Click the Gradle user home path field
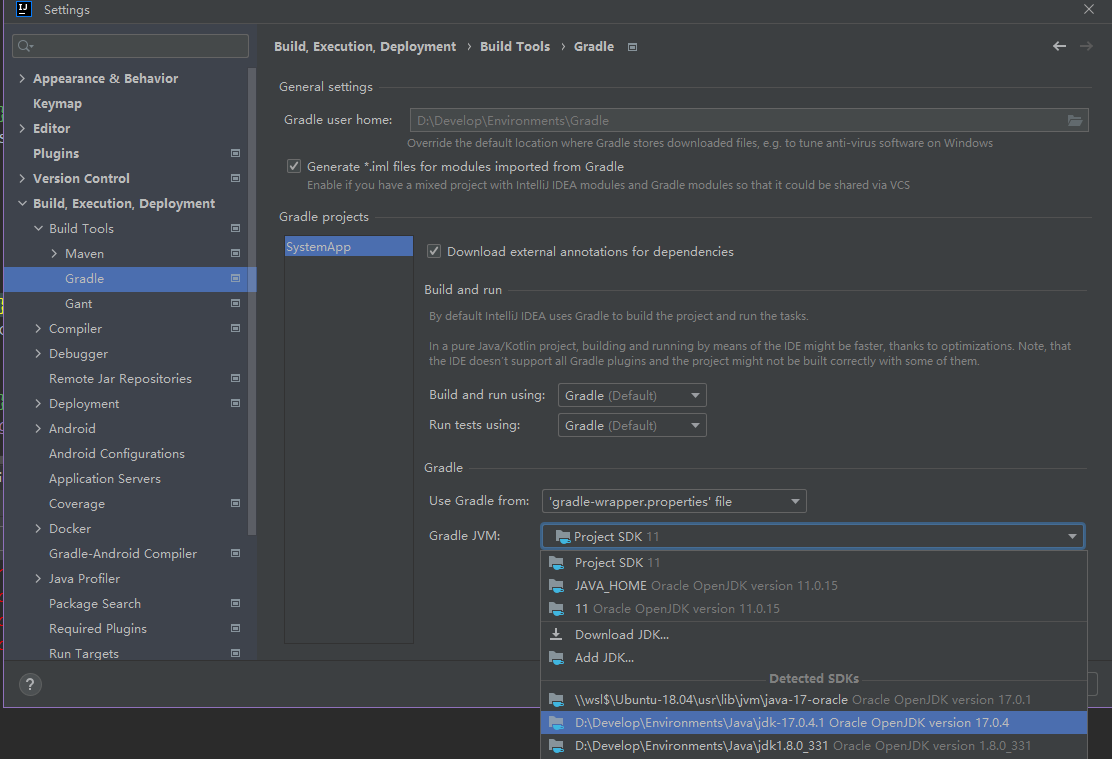This screenshot has height=759, width=1112. 735,121
